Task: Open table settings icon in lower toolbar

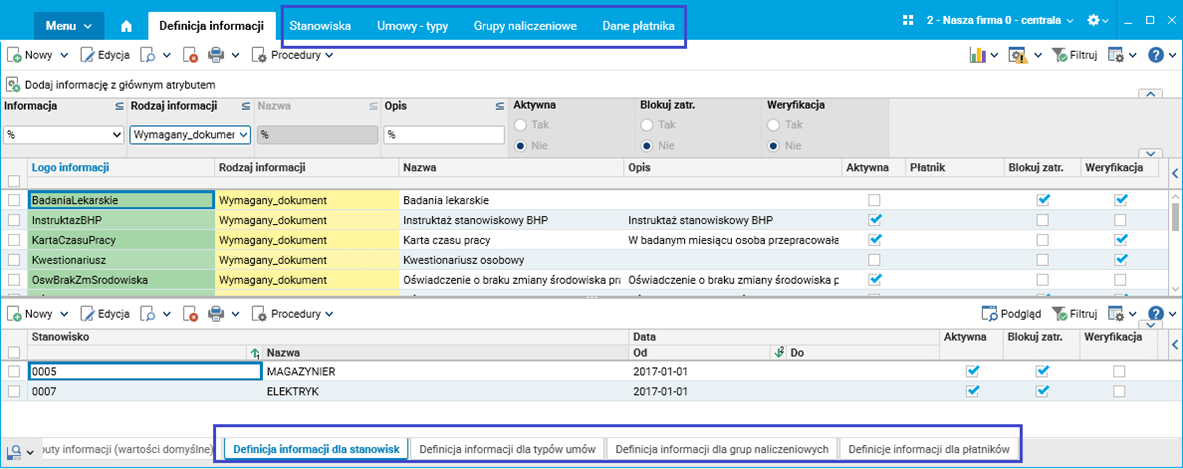Action: (x=1116, y=313)
